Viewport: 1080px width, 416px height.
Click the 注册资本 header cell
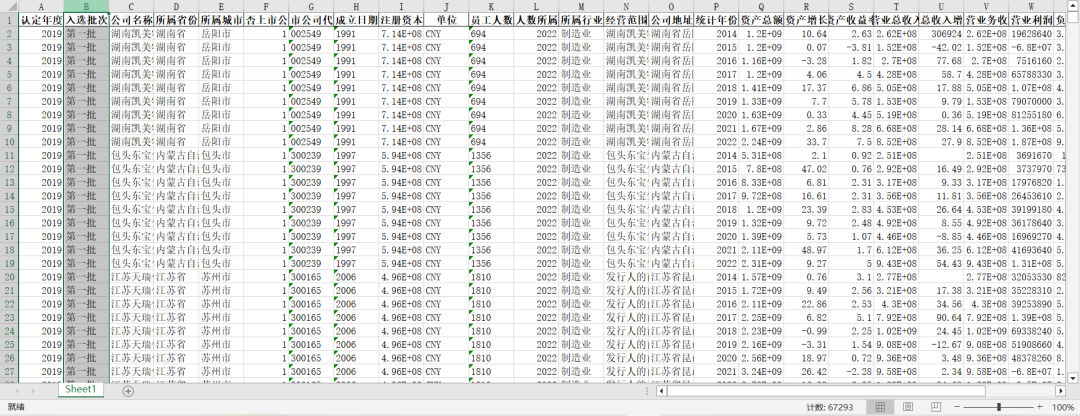point(401,19)
